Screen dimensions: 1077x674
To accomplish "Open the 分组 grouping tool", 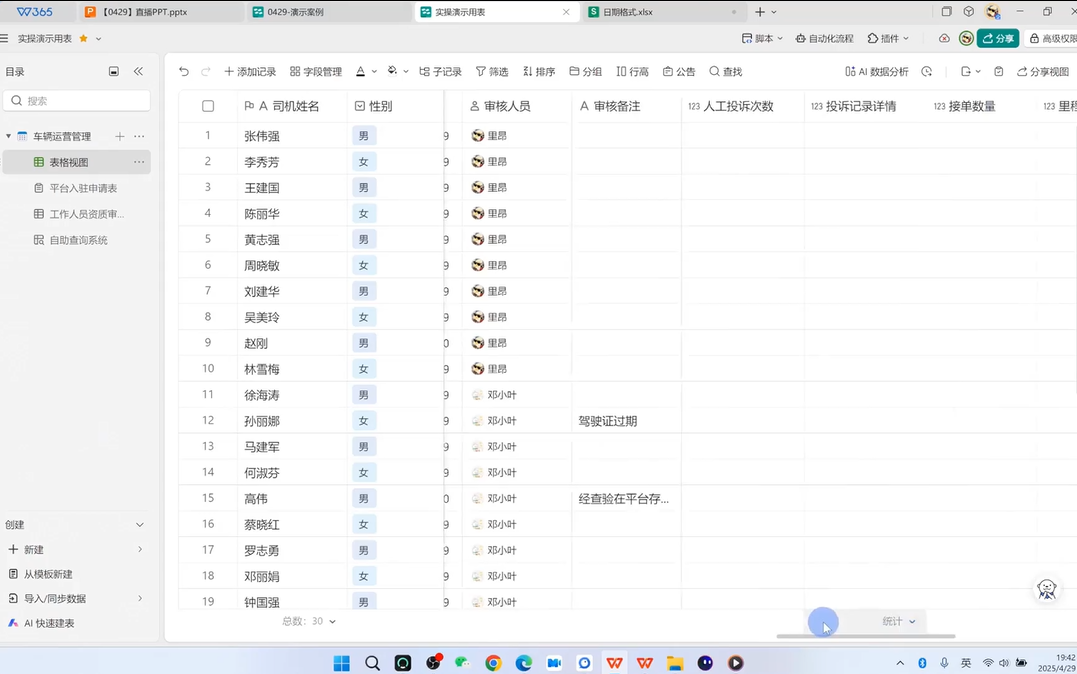I will coord(586,72).
